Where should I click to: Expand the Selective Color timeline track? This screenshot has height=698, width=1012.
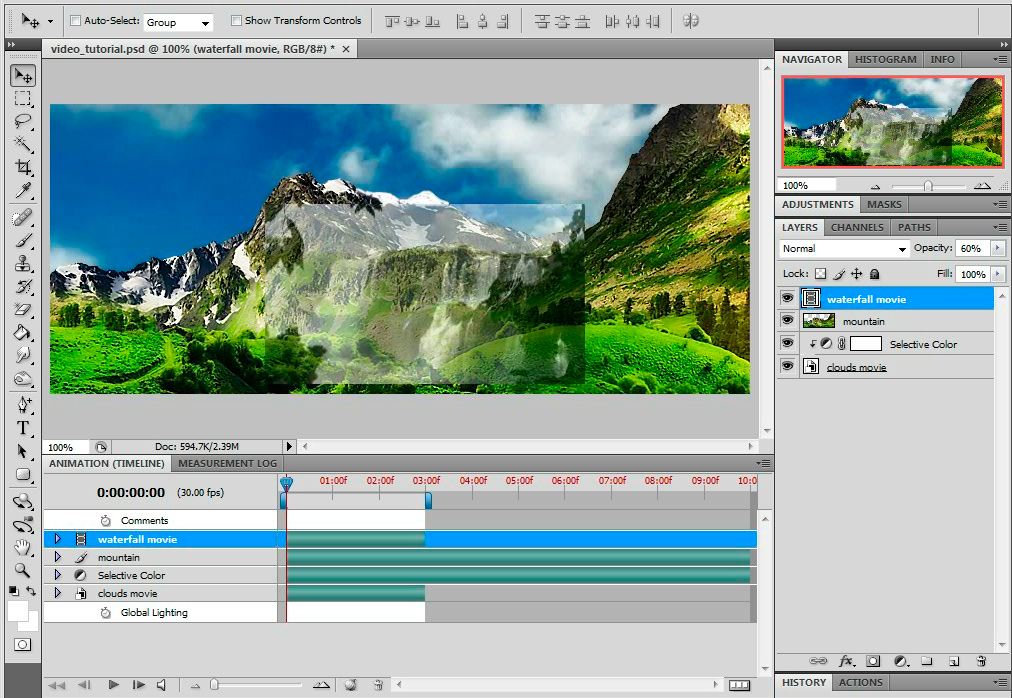(57, 575)
